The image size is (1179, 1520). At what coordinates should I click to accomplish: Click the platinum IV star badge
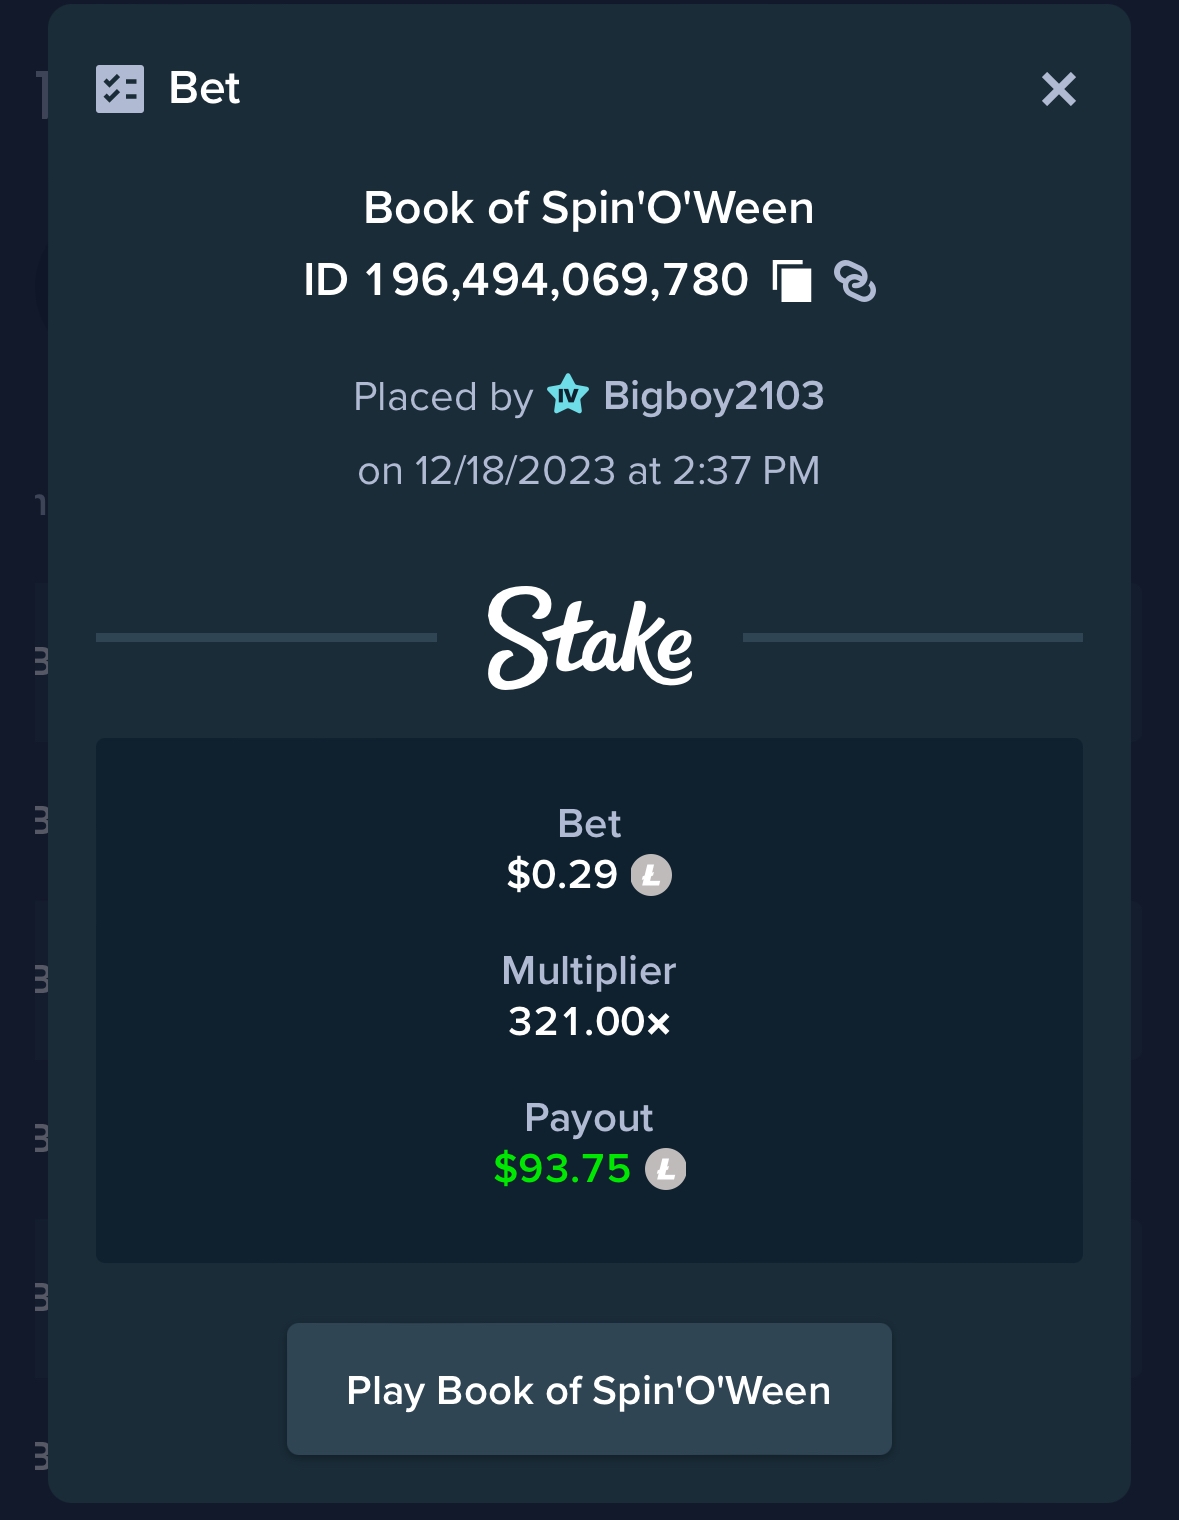[568, 396]
